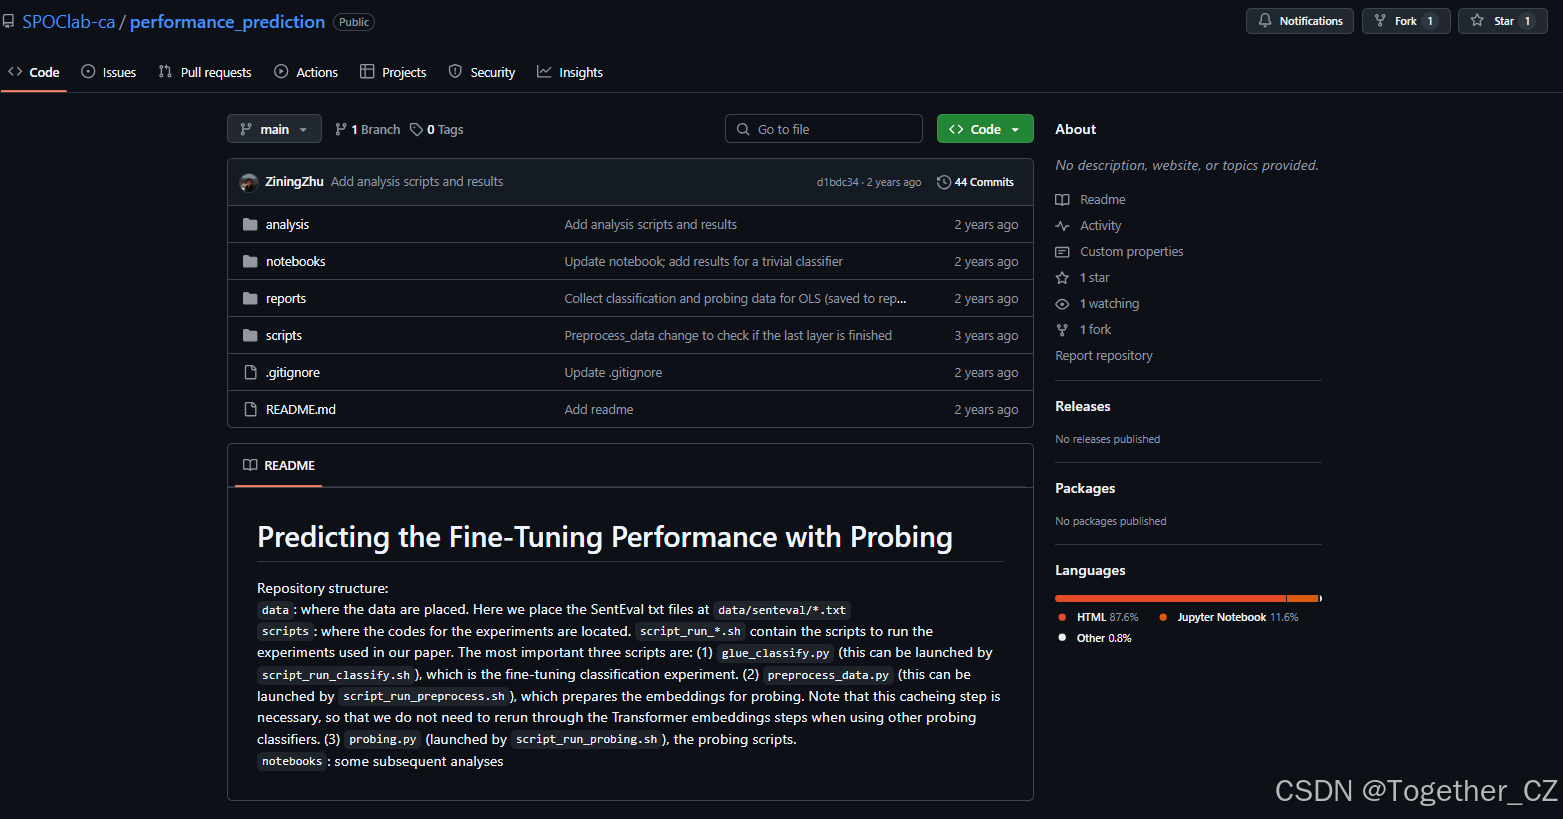This screenshot has width=1563, height=819.
Task: Open the Insights tab
Action: click(570, 72)
